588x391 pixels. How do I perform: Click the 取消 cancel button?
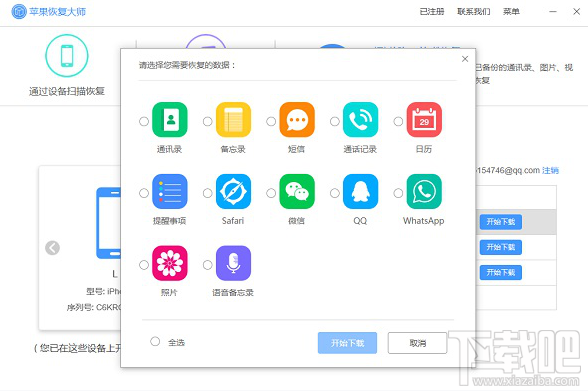click(417, 343)
